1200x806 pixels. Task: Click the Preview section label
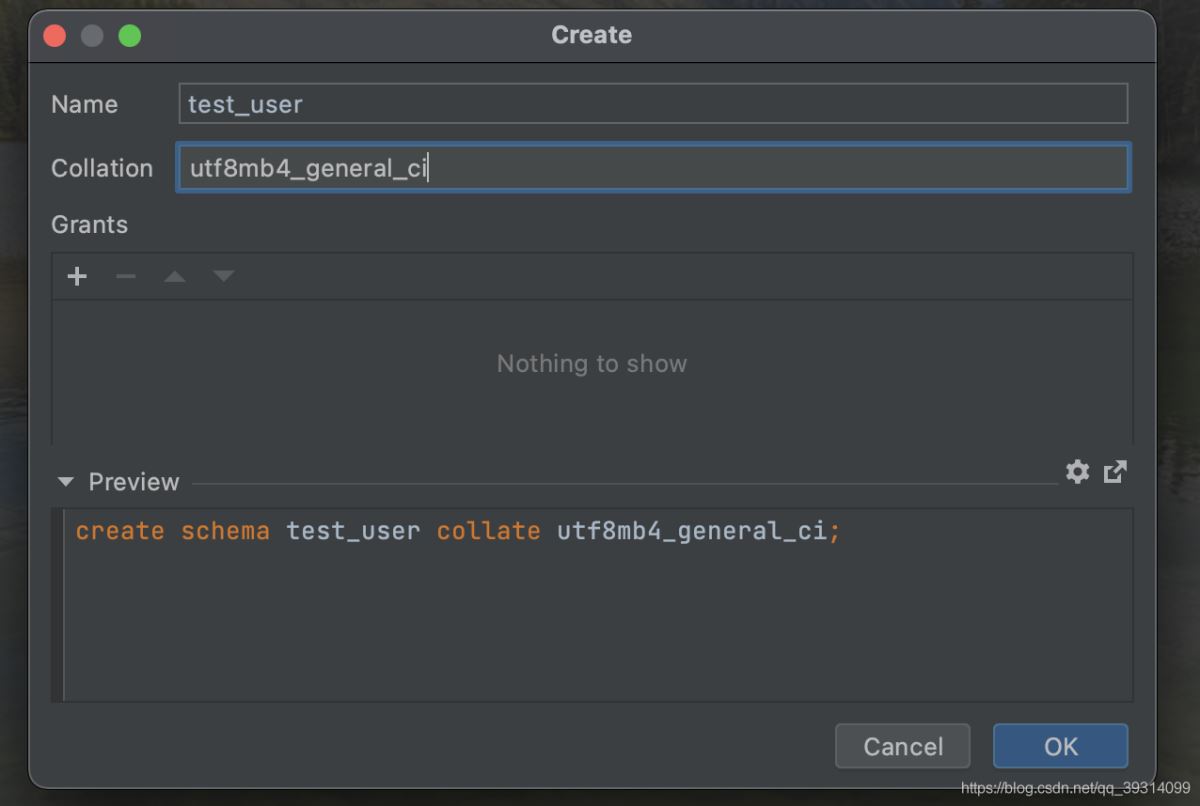(134, 482)
